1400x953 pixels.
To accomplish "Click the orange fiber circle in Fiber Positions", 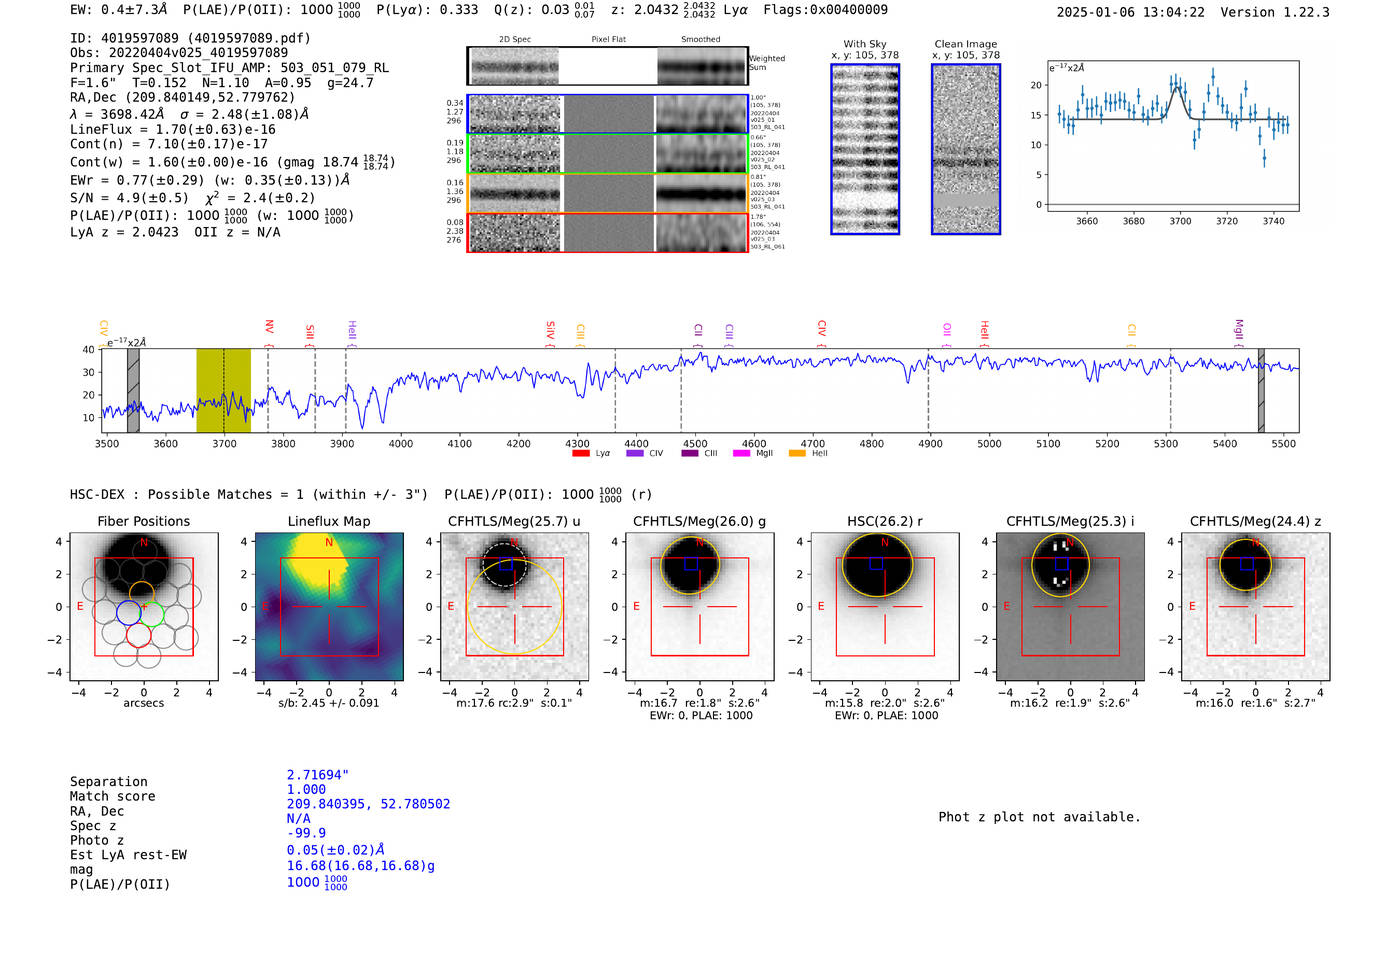I will click(x=142, y=594).
